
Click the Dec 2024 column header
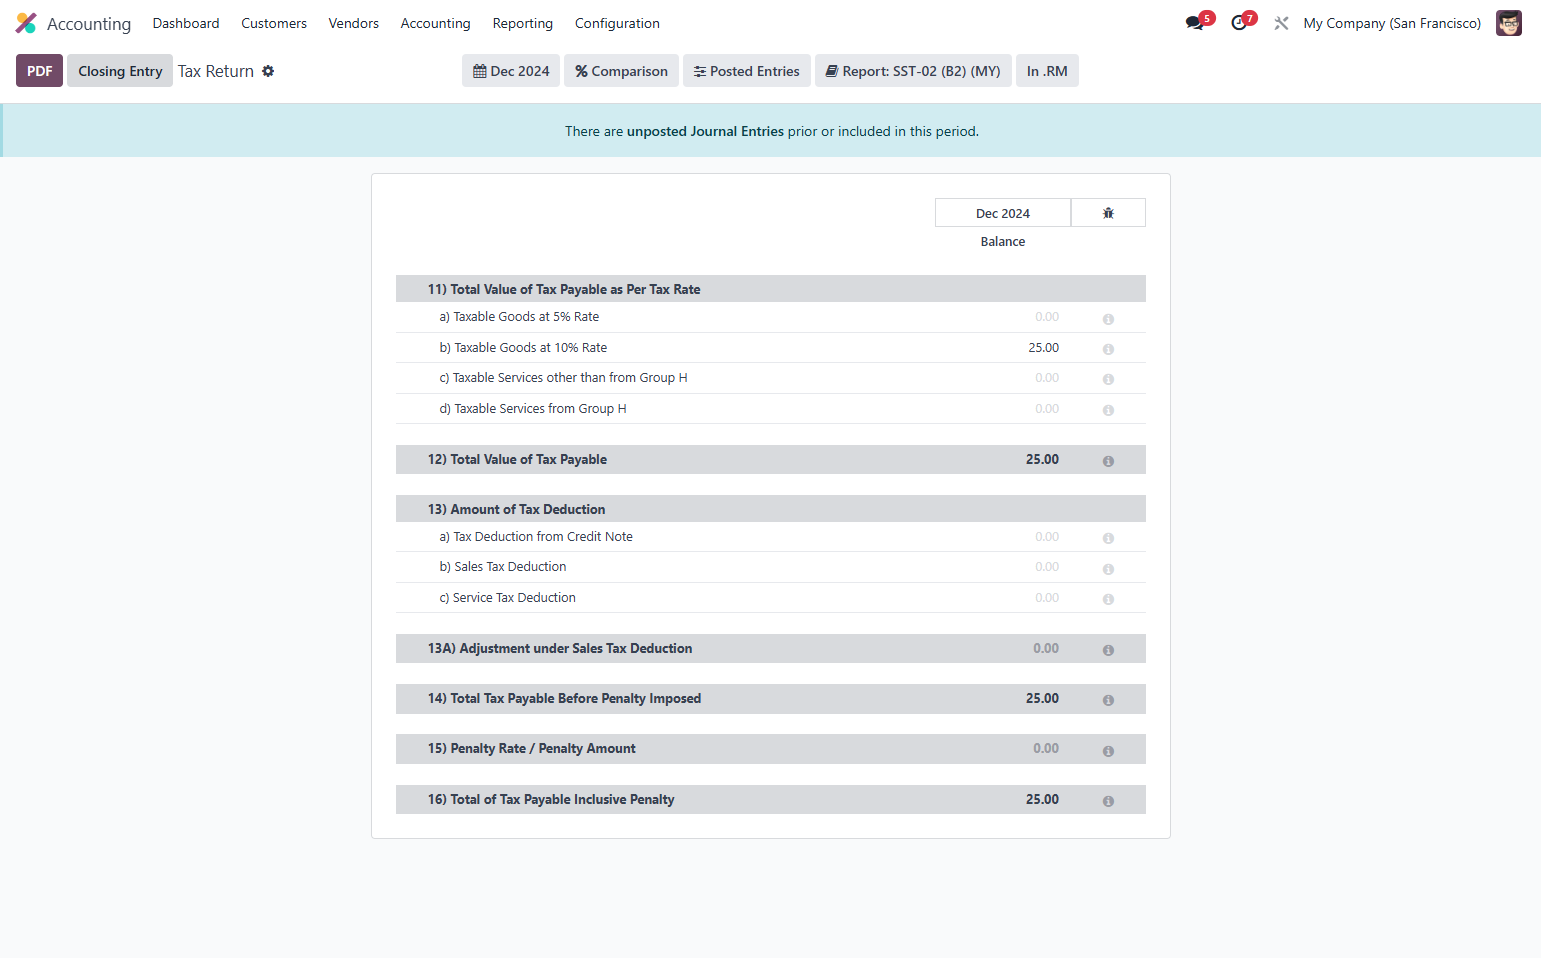tap(1003, 213)
